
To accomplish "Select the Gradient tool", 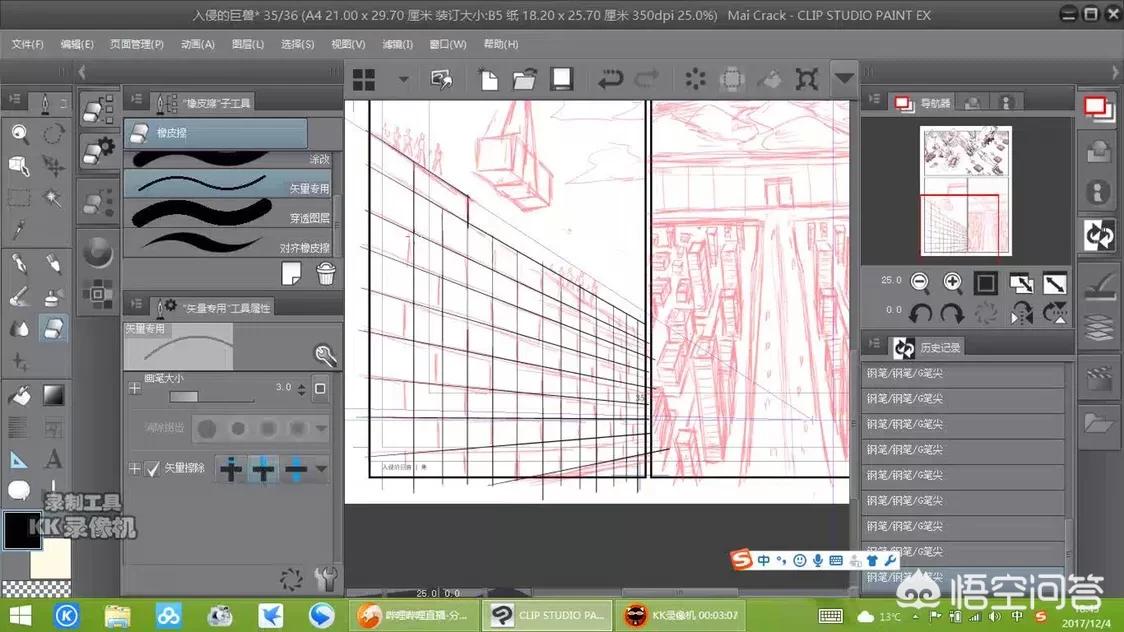I will (x=54, y=395).
